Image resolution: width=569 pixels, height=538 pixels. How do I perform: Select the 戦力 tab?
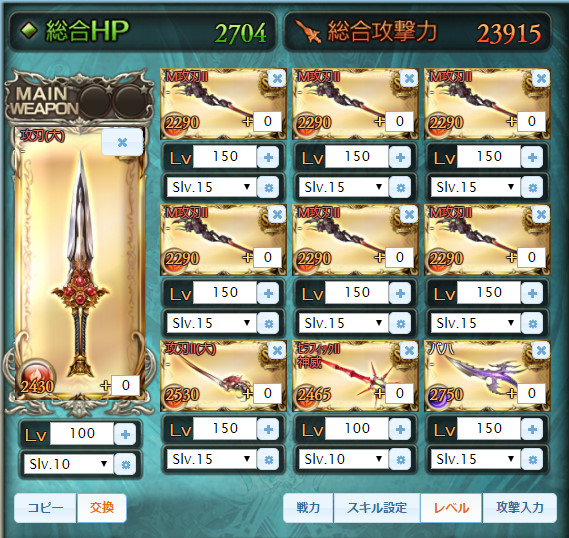tap(308, 508)
